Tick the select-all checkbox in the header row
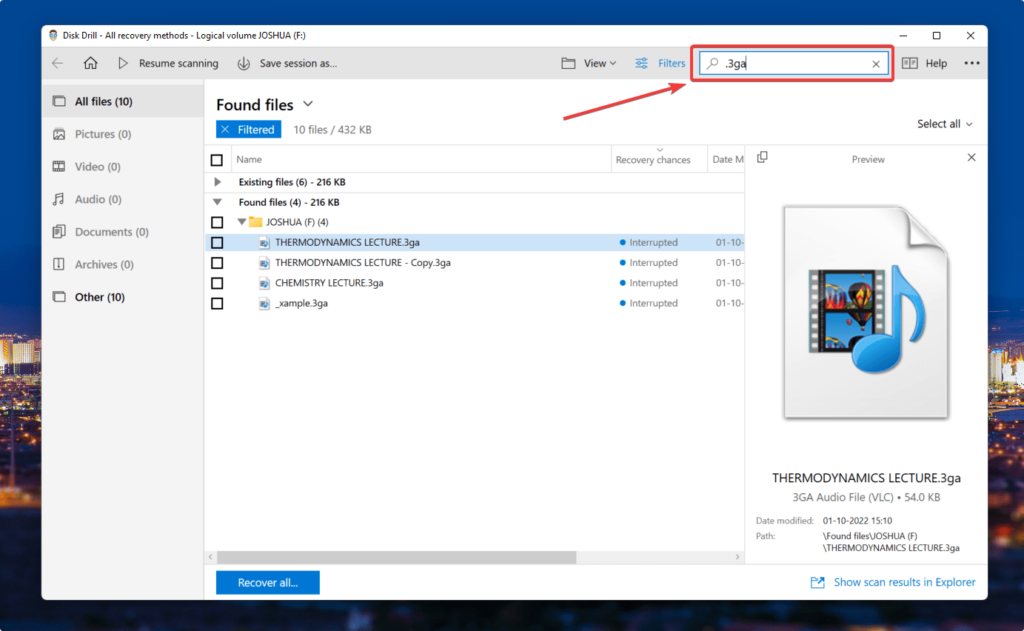Screen dimensions: 1024x631 [216, 159]
